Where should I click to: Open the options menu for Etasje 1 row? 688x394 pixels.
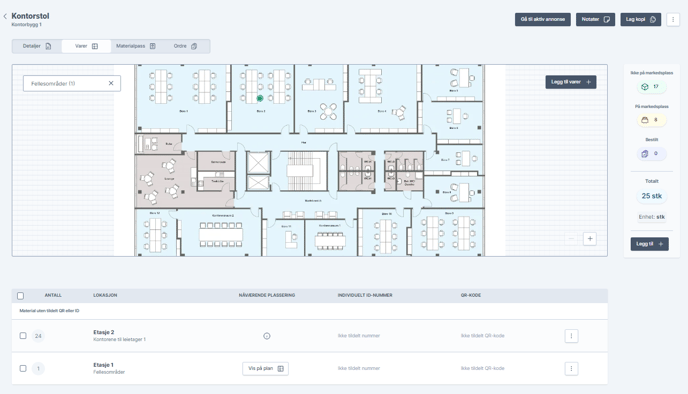click(571, 369)
